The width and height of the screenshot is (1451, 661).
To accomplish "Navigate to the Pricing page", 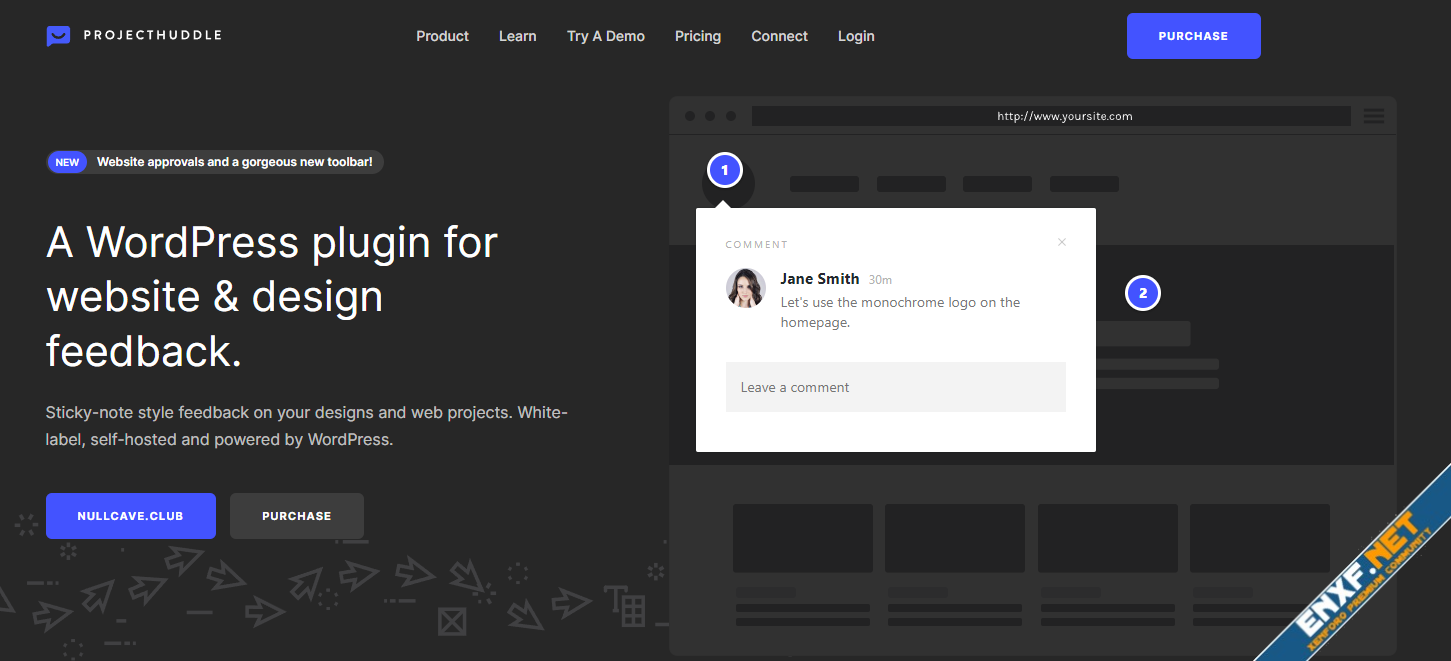I will coord(698,36).
